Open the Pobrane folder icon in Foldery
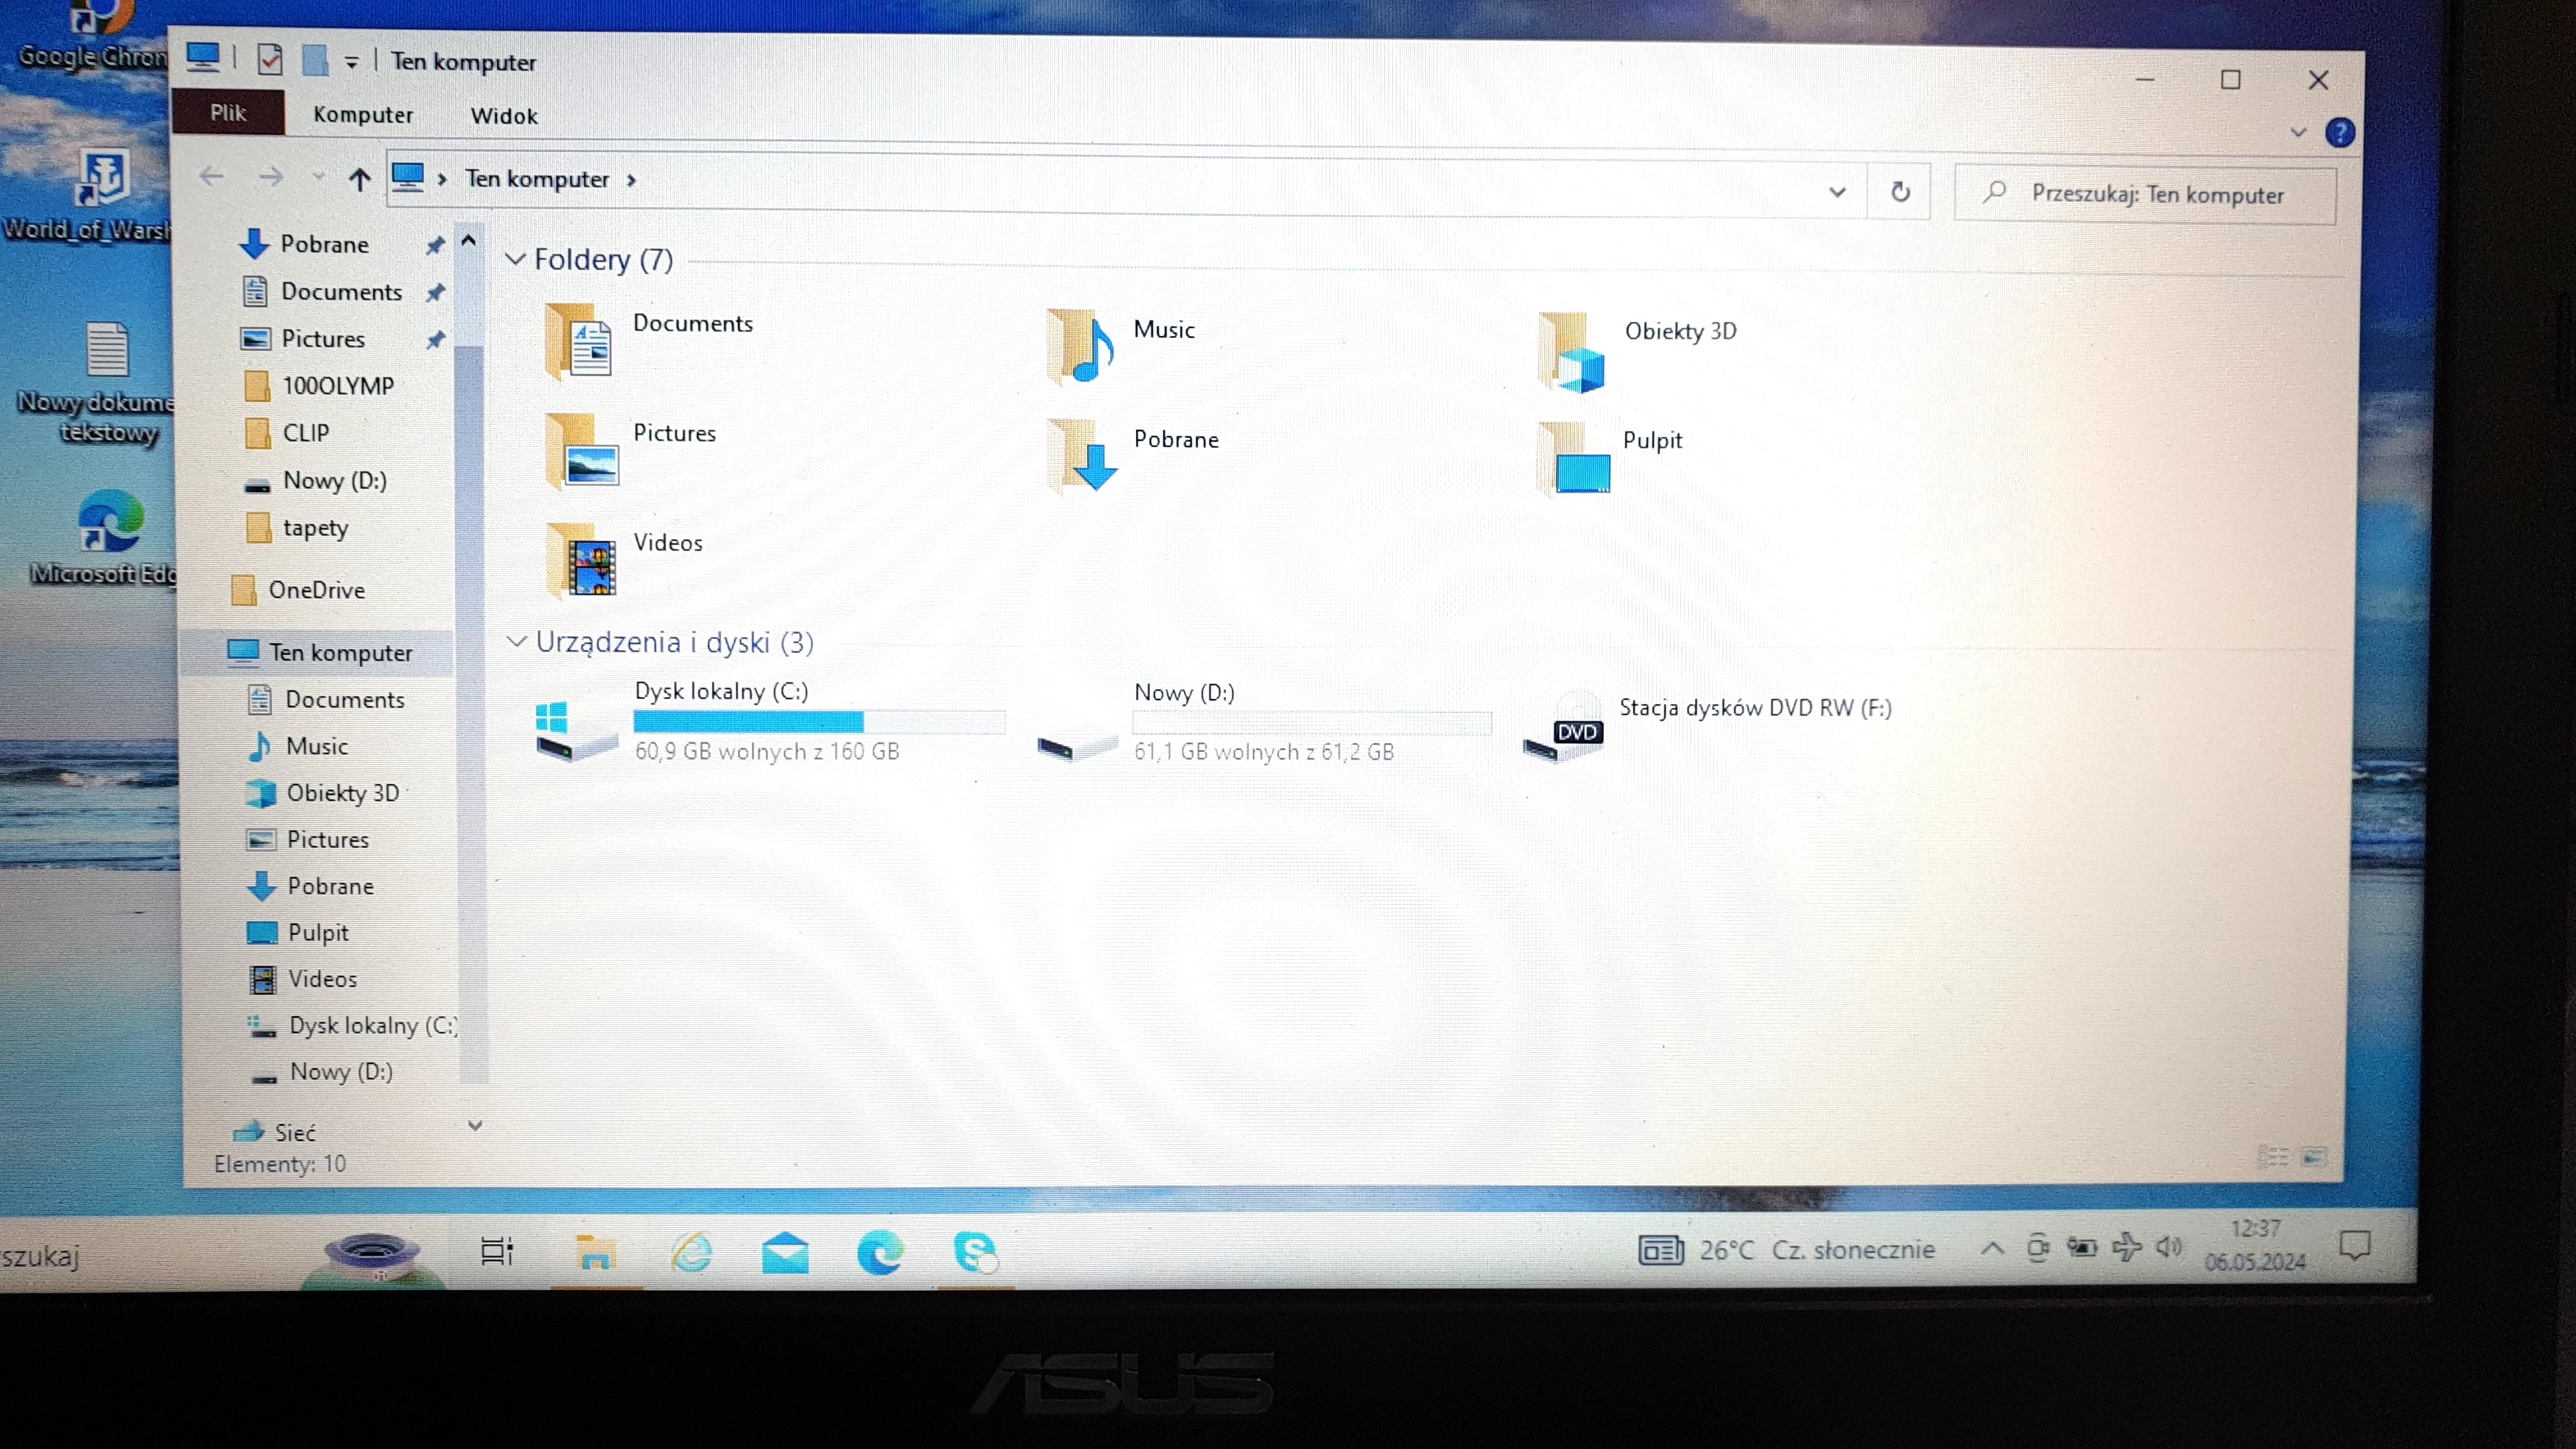2576x1449 pixels. 1082,456
